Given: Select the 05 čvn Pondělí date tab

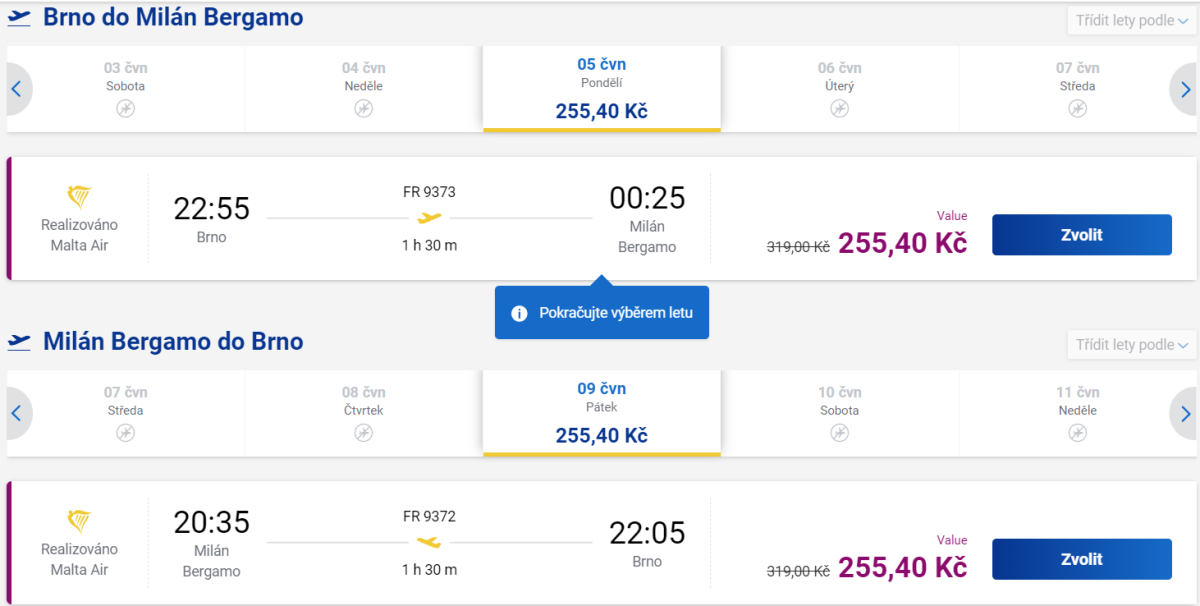Looking at the screenshot, I should 601,88.
